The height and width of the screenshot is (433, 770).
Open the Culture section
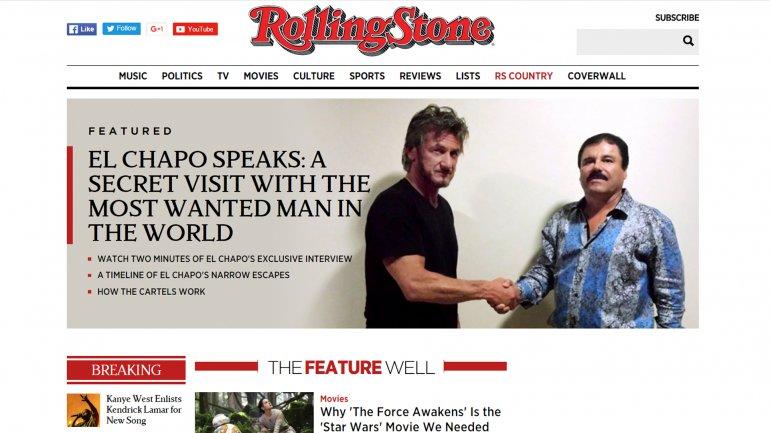point(313,76)
